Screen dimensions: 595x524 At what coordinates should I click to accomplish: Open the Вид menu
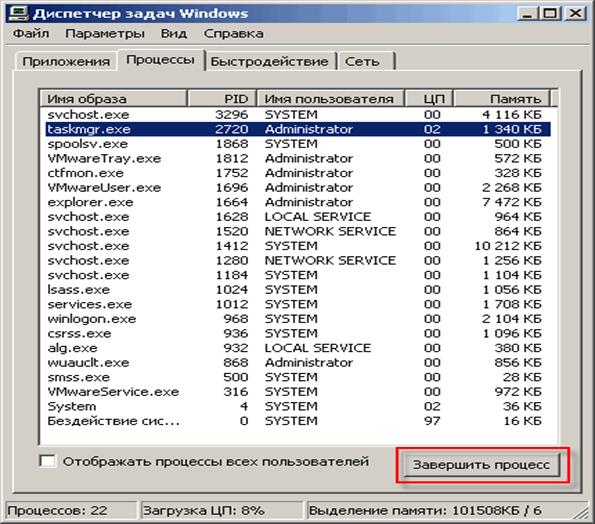click(173, 33)
